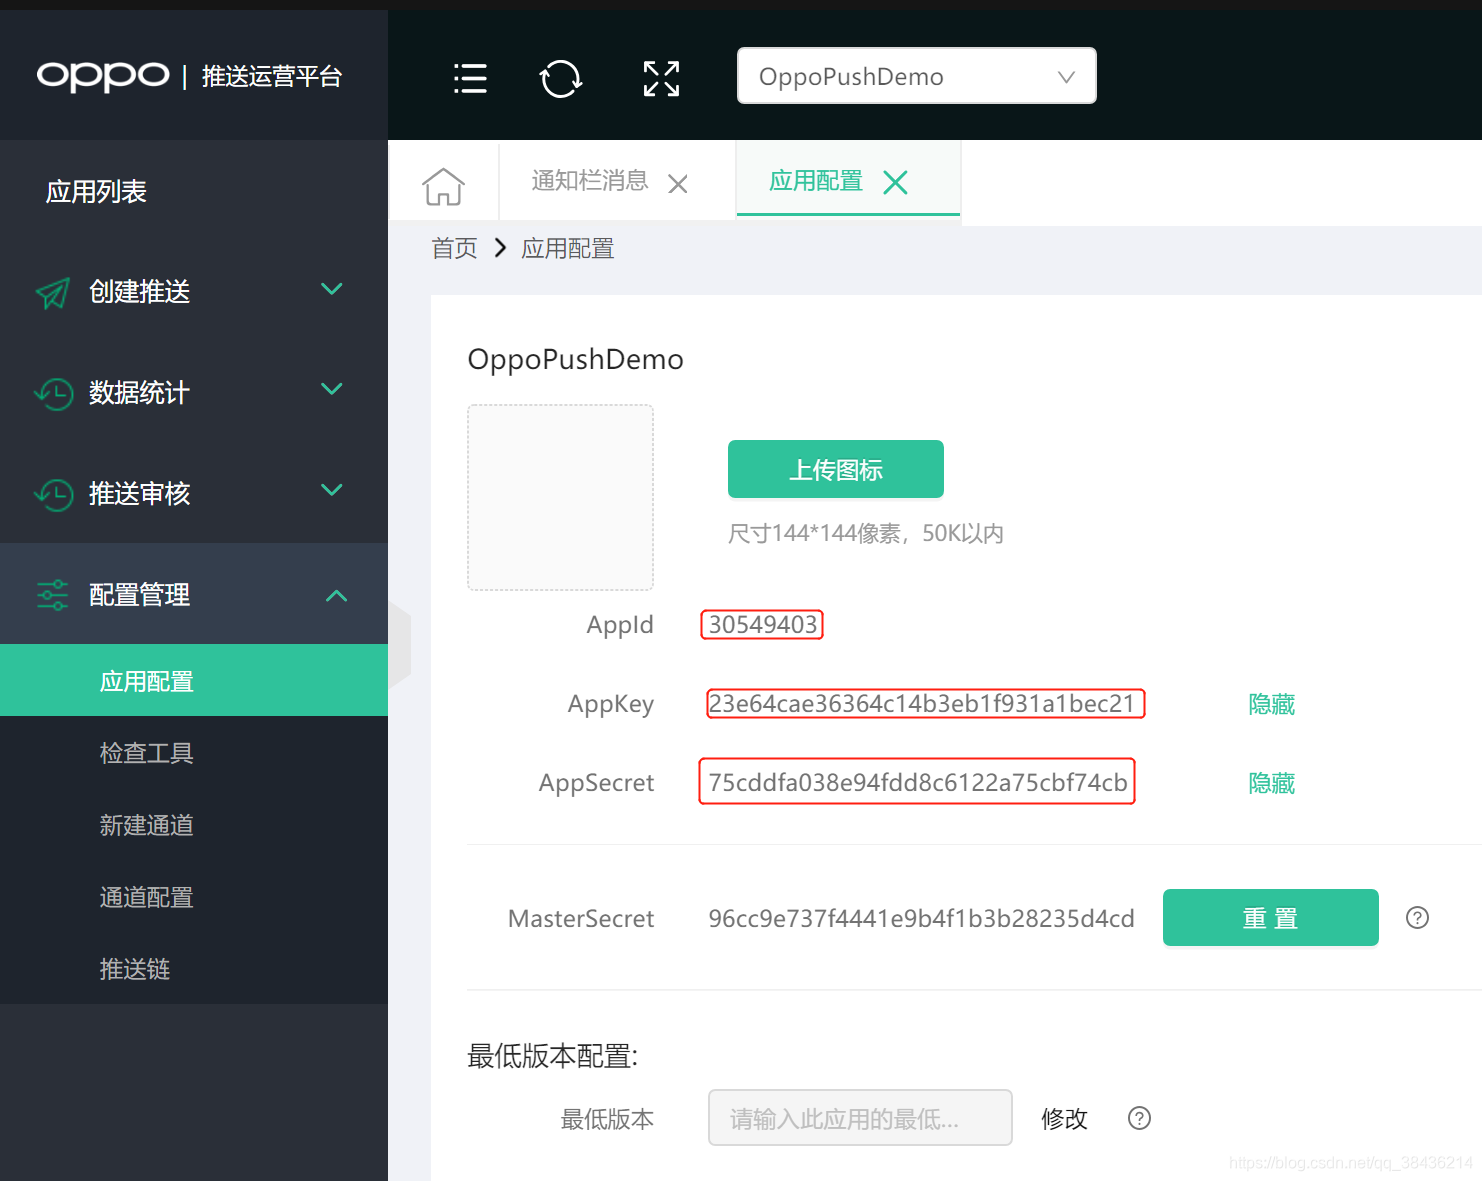Image resolution: width=1482 pixels, height=1181 pixels.
Task: Click the 尺寸144*144像素 hint text
Action: (x=866, y=533)
